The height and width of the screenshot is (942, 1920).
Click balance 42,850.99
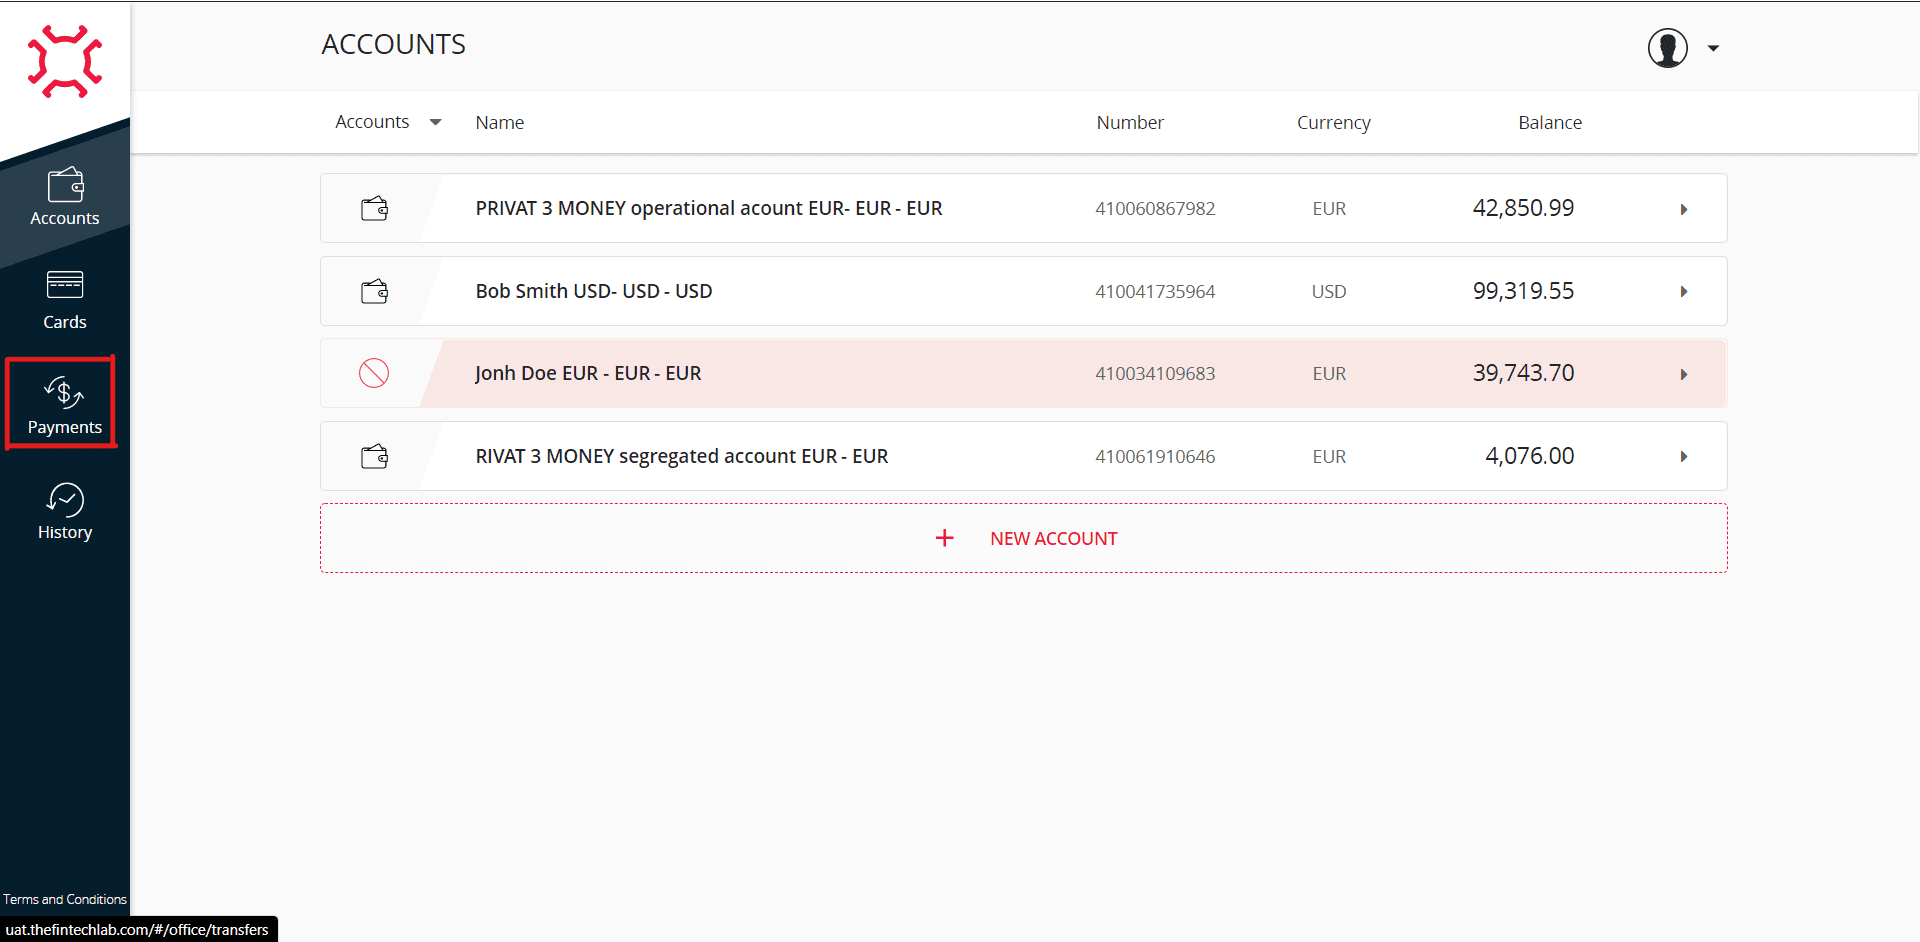coord(1523,208)
